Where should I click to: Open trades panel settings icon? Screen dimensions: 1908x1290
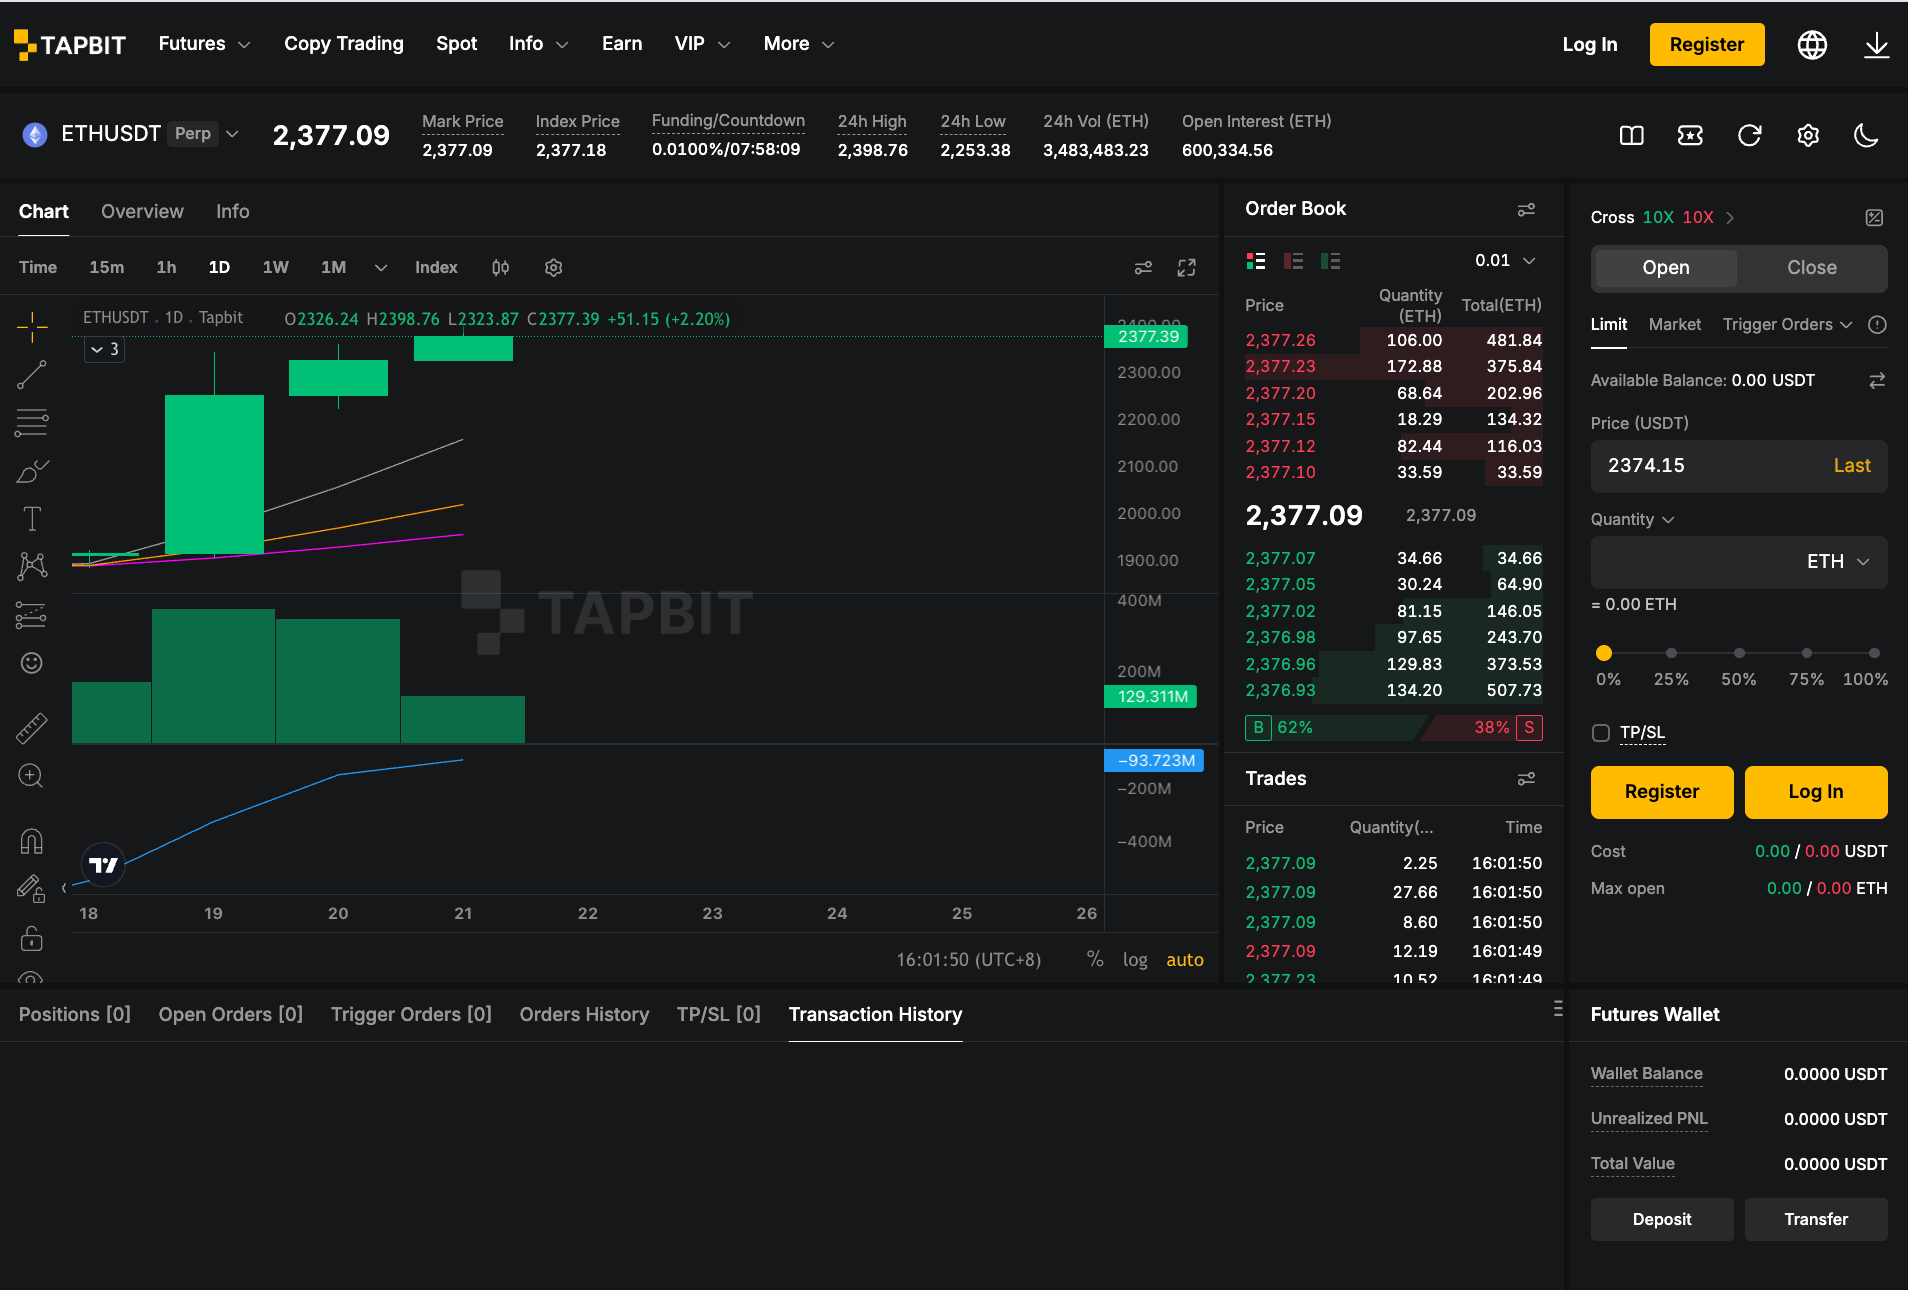pyautogui.click(x=1526, y=778)
